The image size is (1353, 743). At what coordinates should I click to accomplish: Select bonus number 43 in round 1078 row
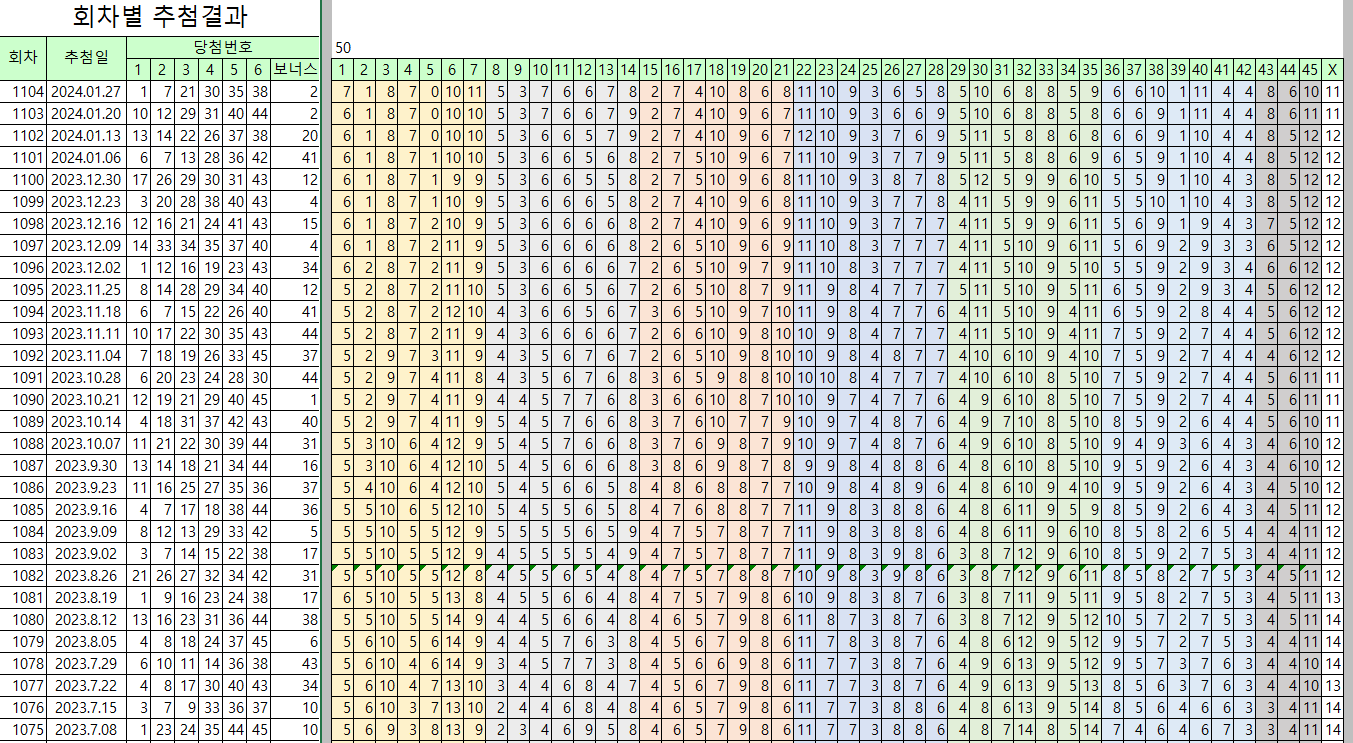click(295, 664)
